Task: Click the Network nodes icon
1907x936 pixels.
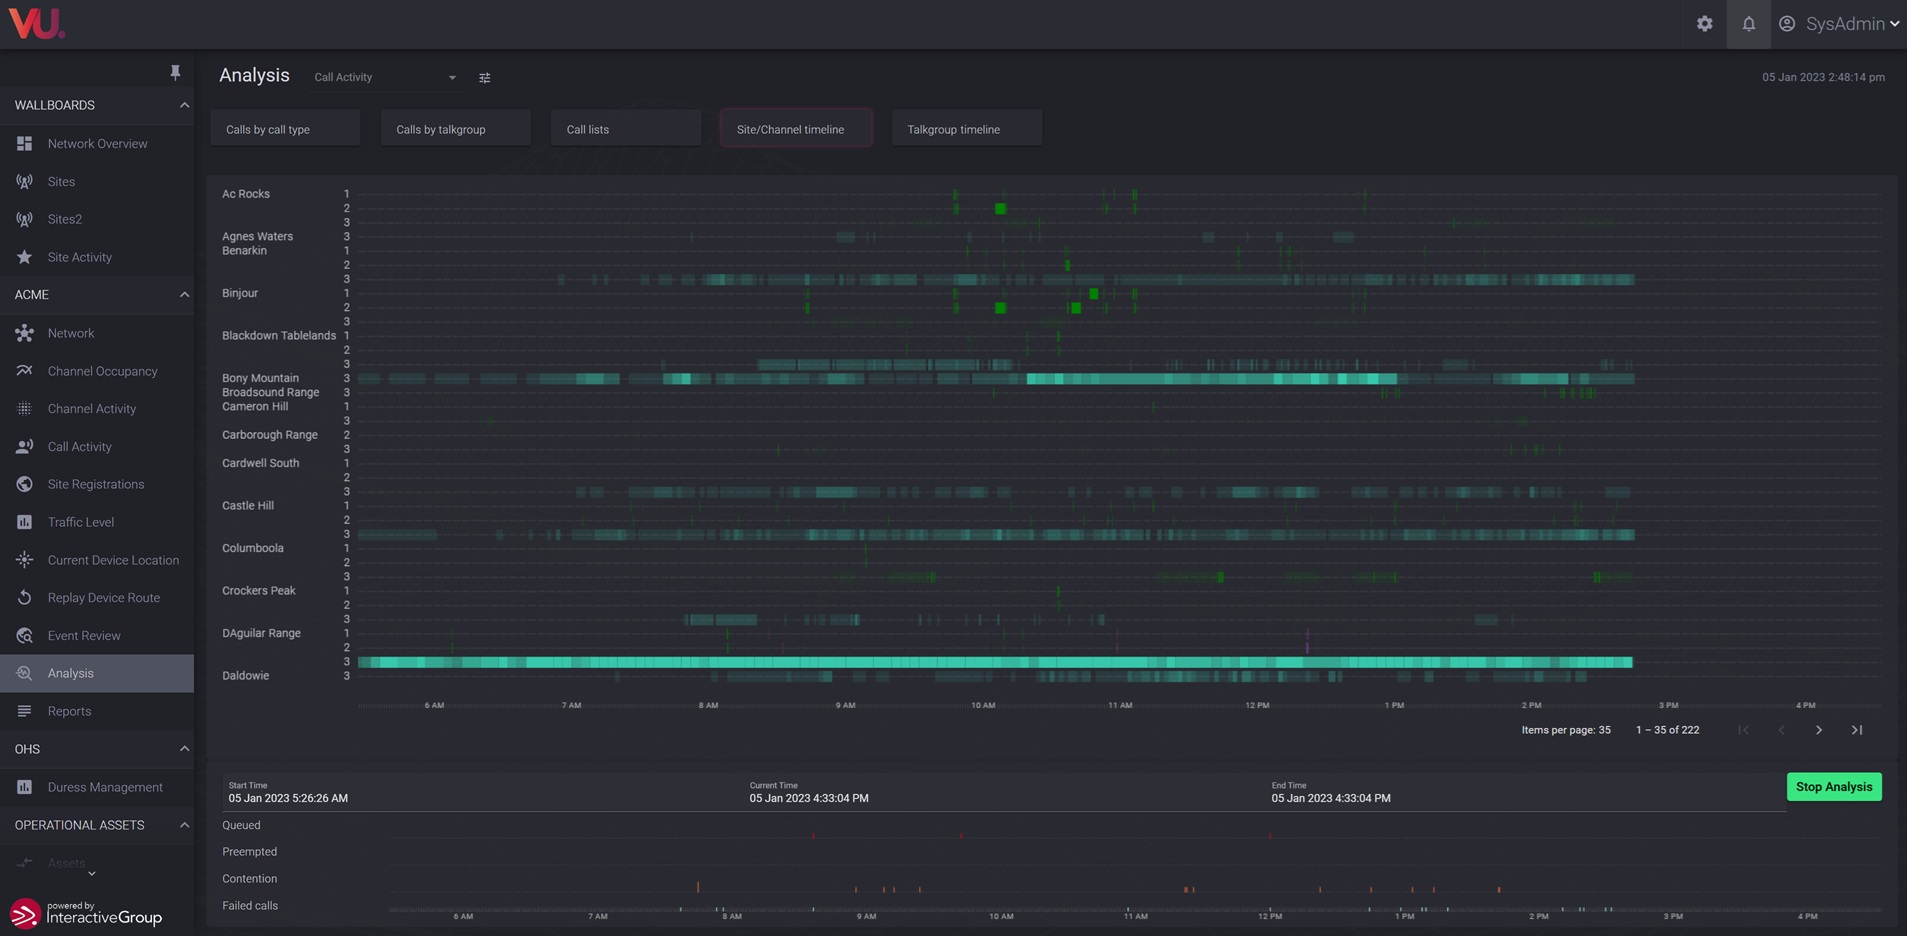Action: [25, 333]
